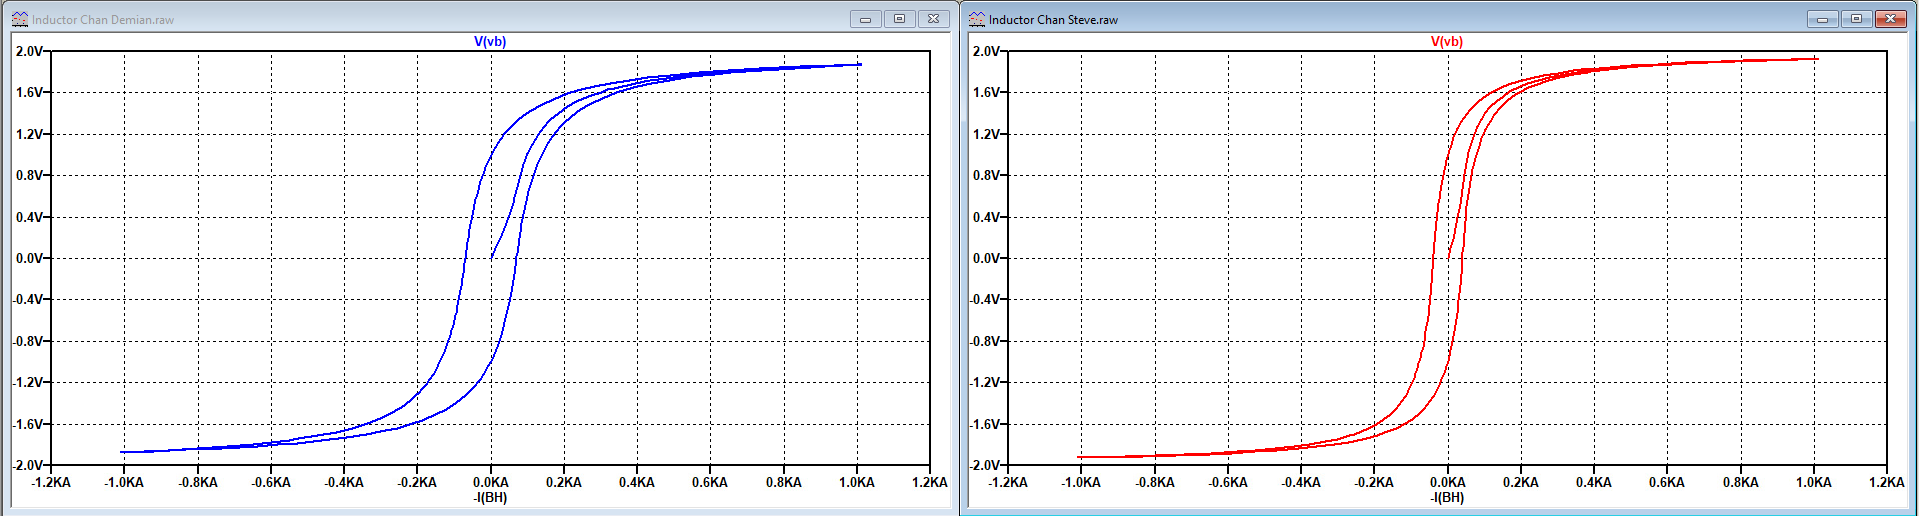This screenshot has width=1920, height=516.
Task: Maximize the Inductor Chan Demian.raw window
Action: pos(900,19)
